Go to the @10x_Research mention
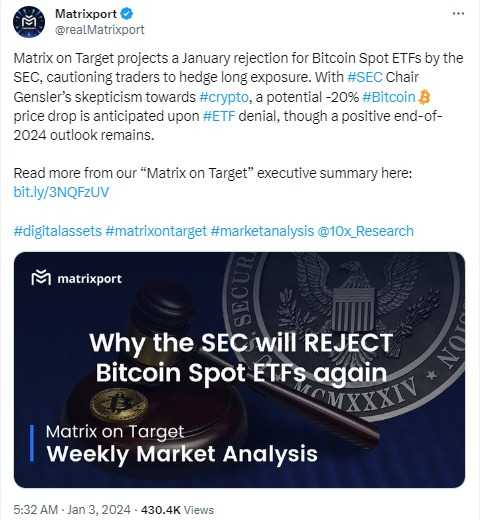The width and height of the screenshot is (482, 520). (365, 231)
